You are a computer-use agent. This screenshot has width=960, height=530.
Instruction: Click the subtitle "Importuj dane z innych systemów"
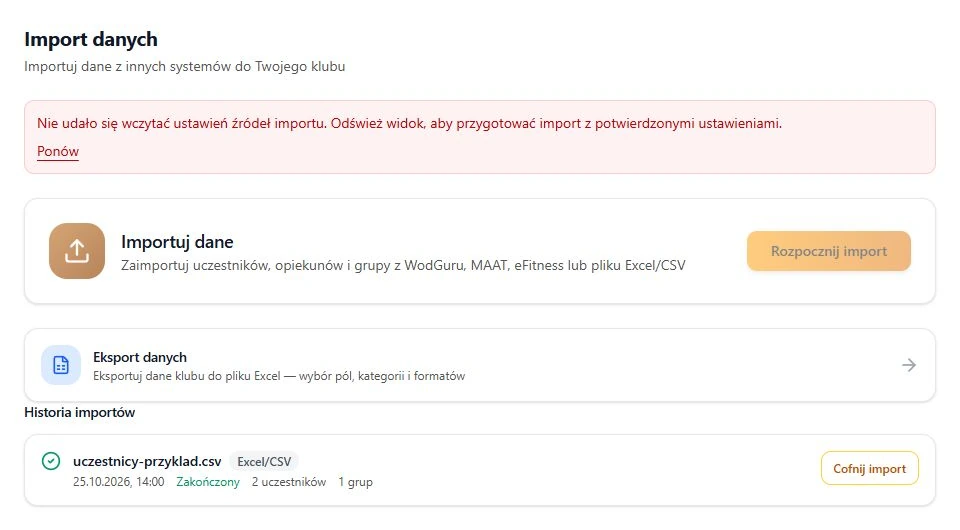(x=184, y=66)
